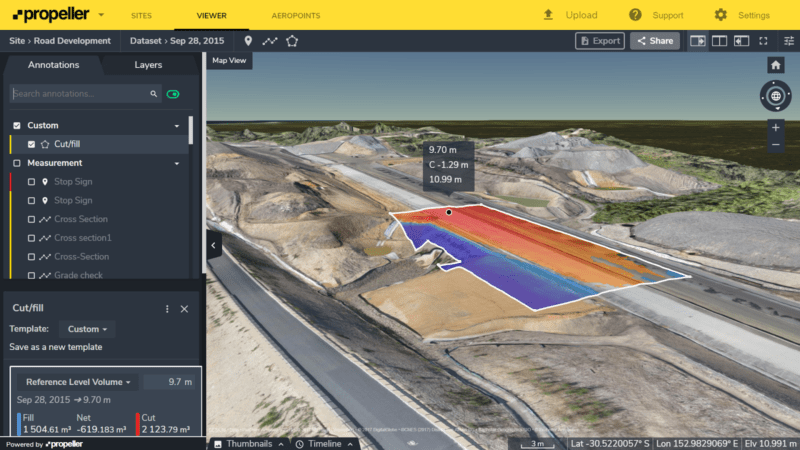Click the Export button
Viewport: 800px width, 450px height.
coord(600,41)
